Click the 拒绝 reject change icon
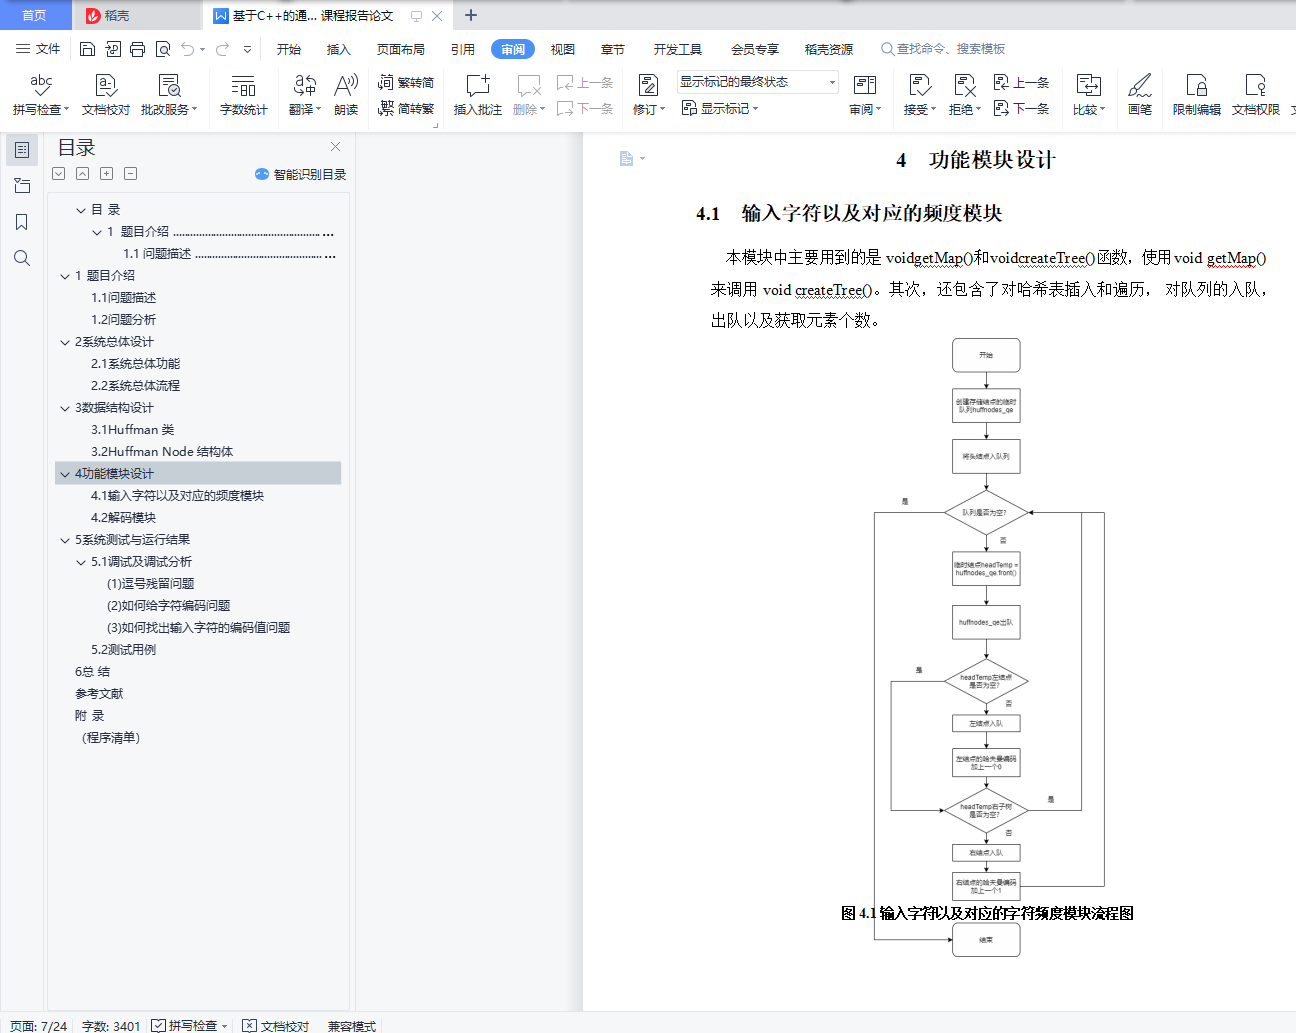This screenshot has width=1296, height=1033. pyautogui.click(x=965, y=86)
